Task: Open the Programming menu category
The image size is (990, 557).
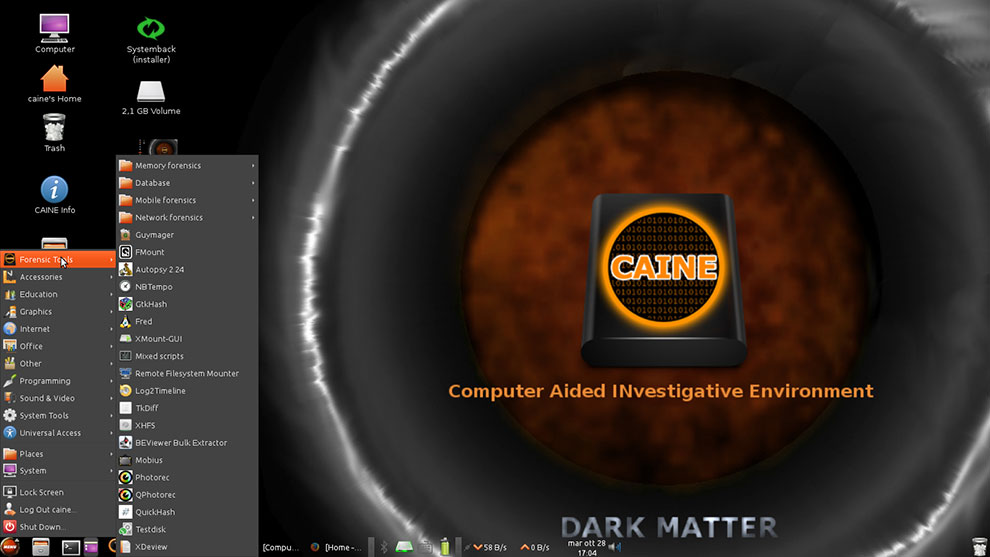Action: [x=58, y=381]
